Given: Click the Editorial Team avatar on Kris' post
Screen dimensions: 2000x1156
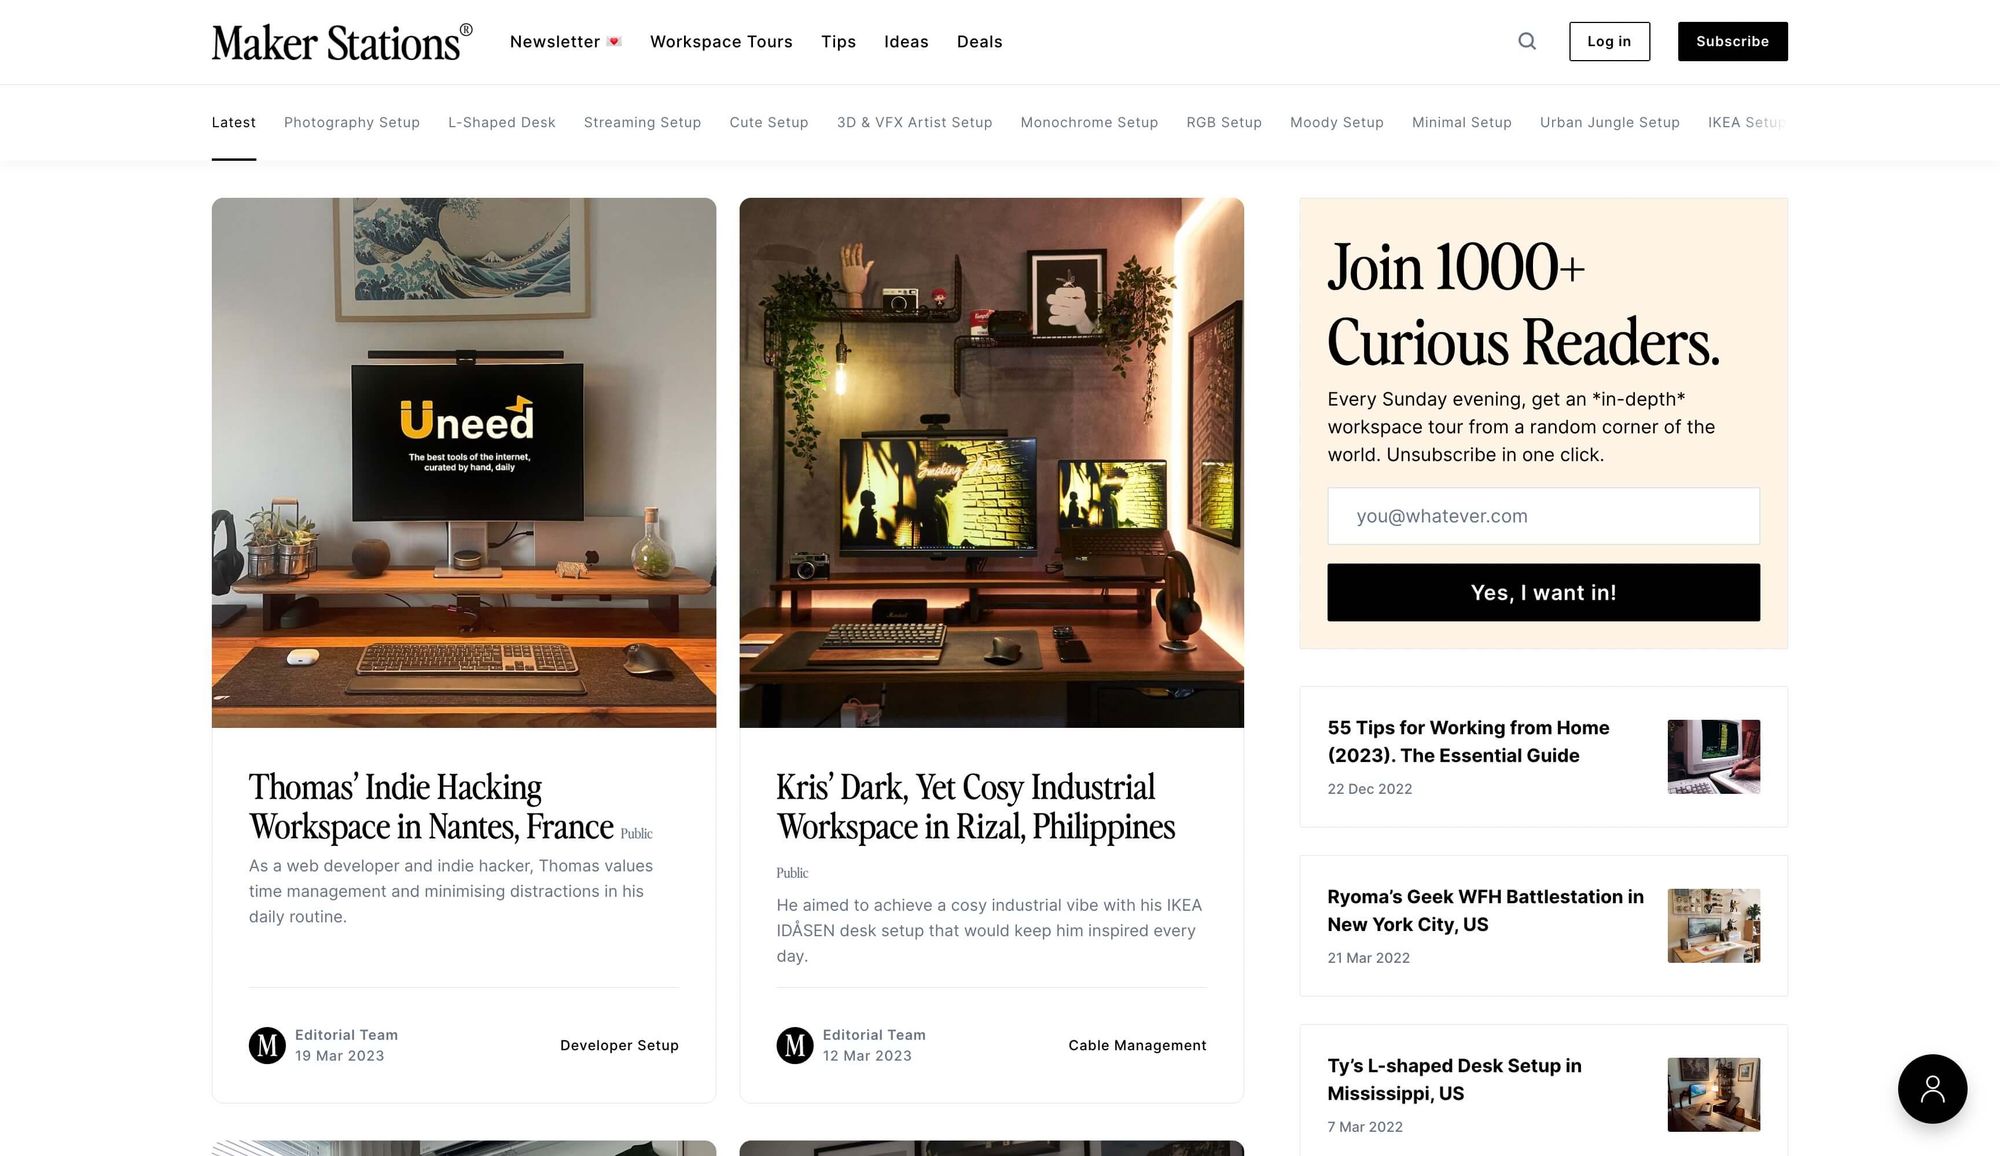Looking at the screenshot, I should coord(794,1045).
